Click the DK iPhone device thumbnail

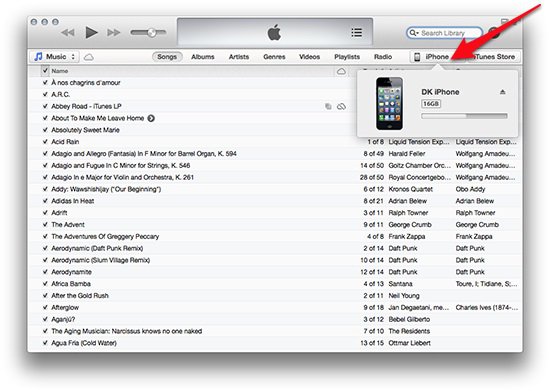pos(389,103)
